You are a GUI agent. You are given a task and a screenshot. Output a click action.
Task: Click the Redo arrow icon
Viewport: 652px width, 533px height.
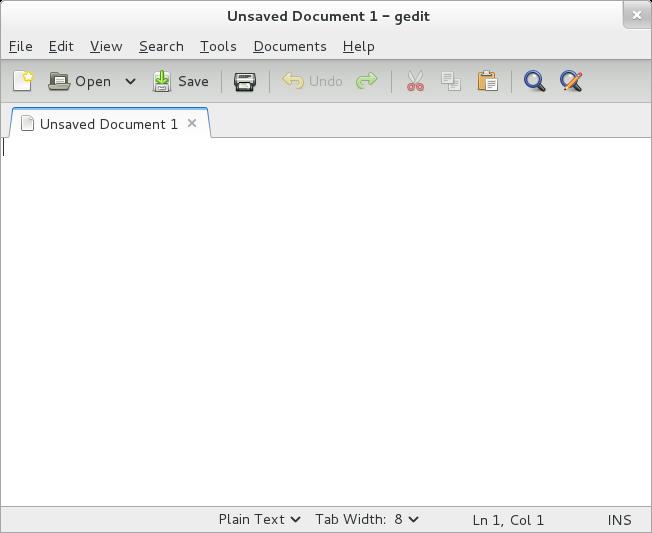(x=367, y=81)
